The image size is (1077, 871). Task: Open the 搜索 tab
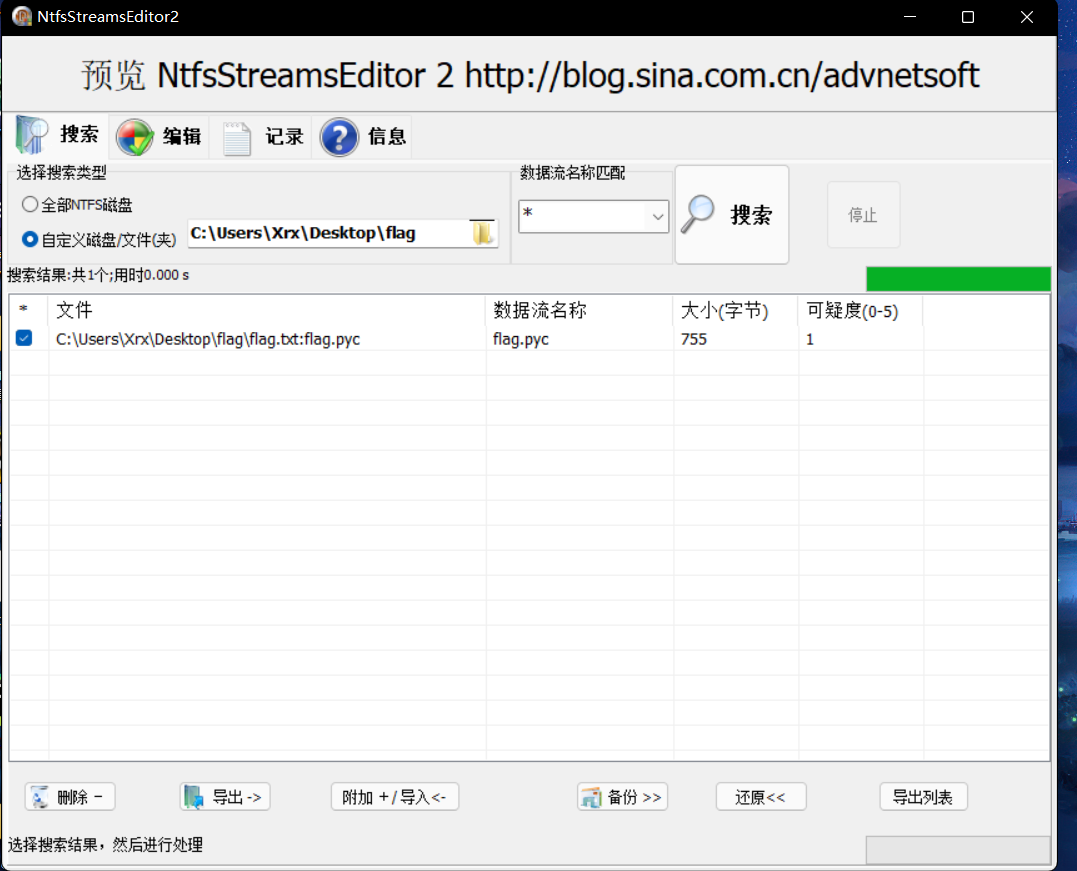point(58,135)
